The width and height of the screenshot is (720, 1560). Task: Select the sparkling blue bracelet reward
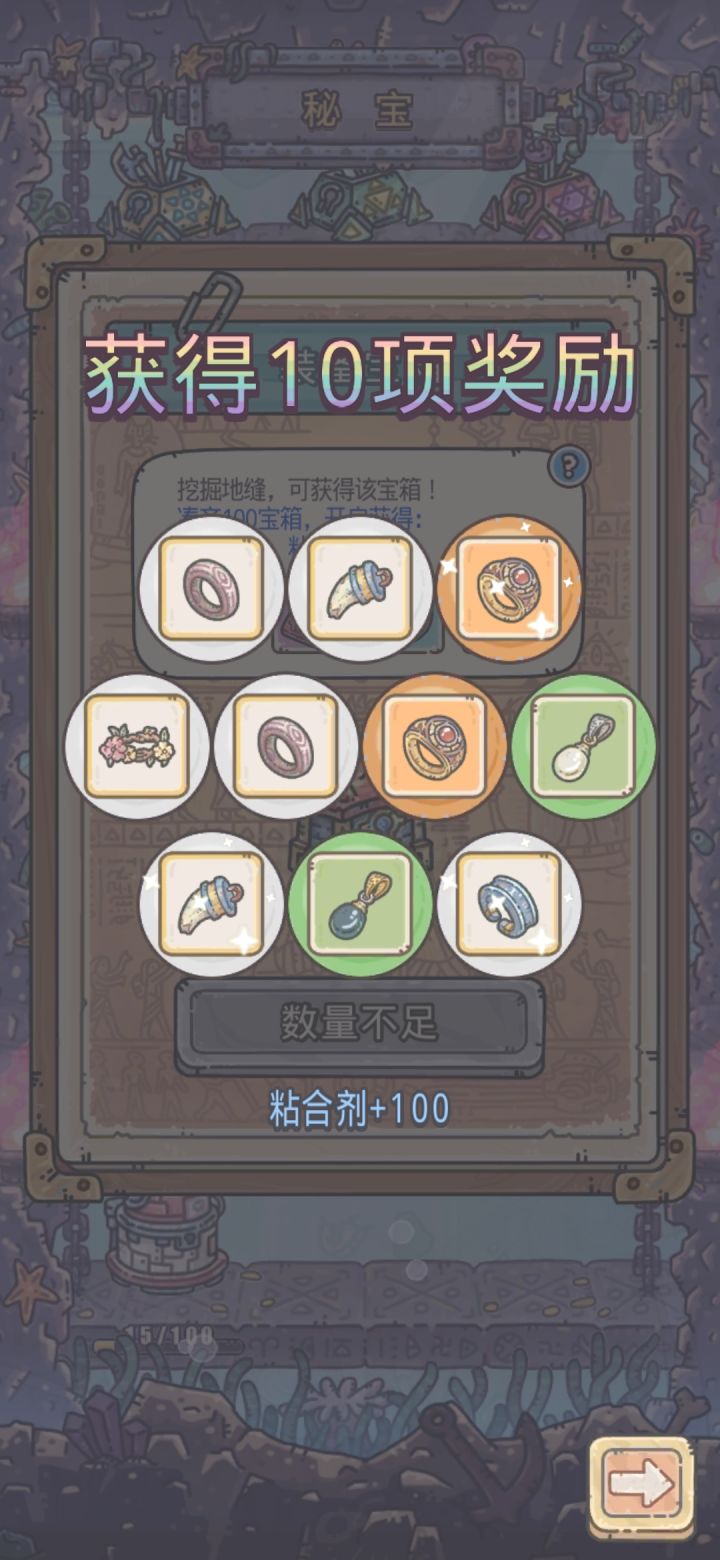click(509, 904)
